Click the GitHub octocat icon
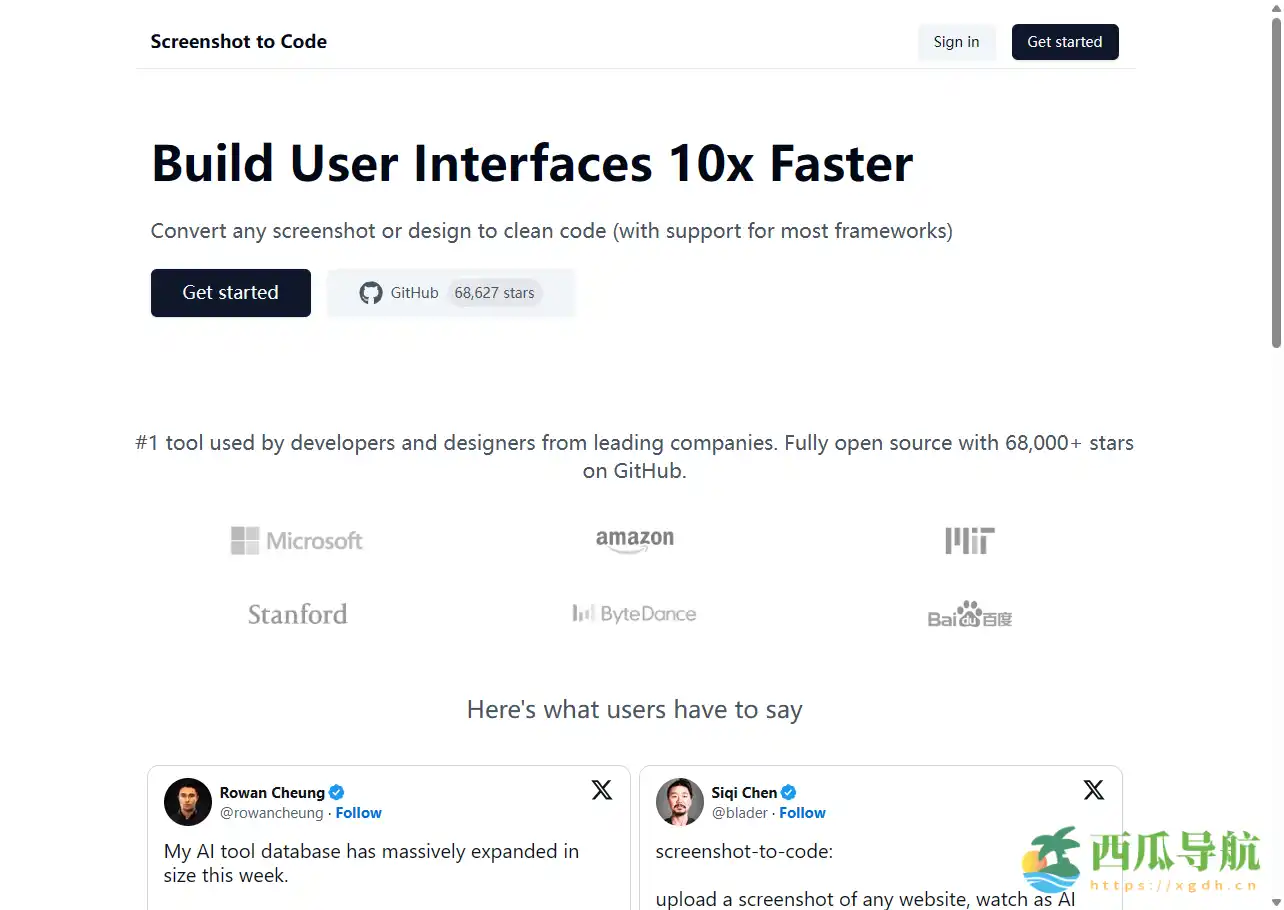This screenshot has width=1284, height=910. 371,293
